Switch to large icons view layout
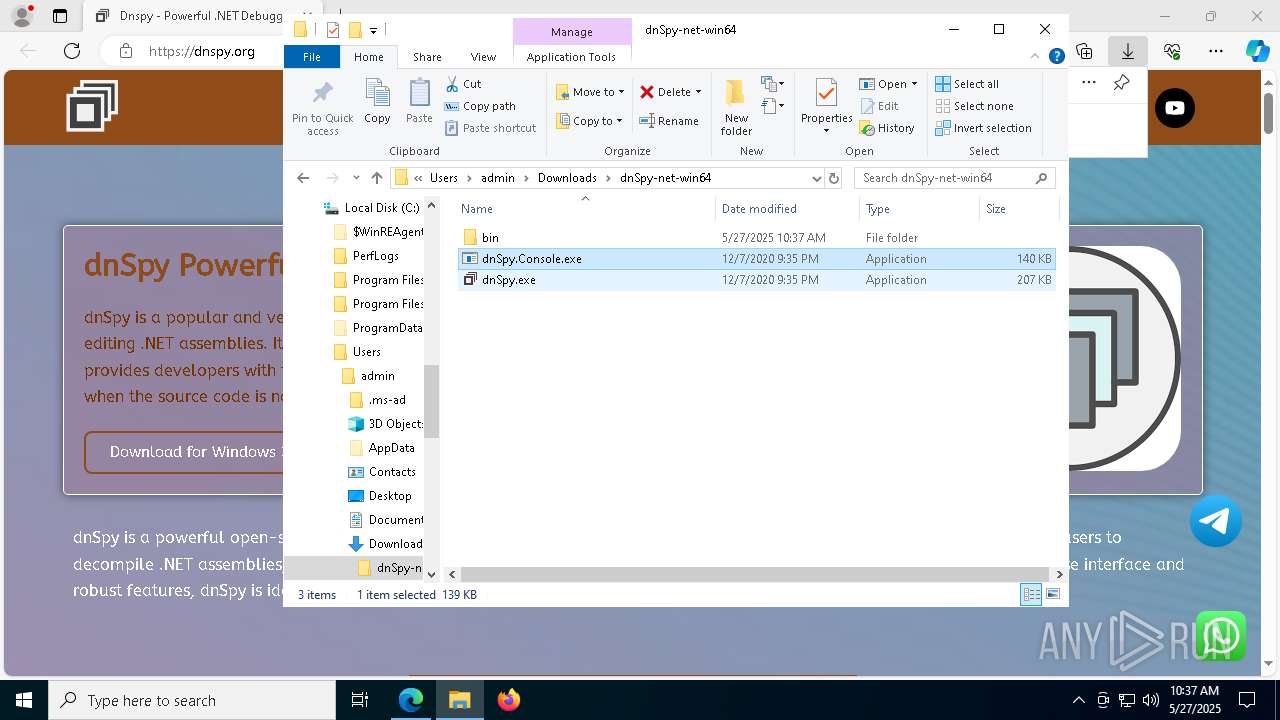Screen dimensions: 1280x720 [1052, 594]
